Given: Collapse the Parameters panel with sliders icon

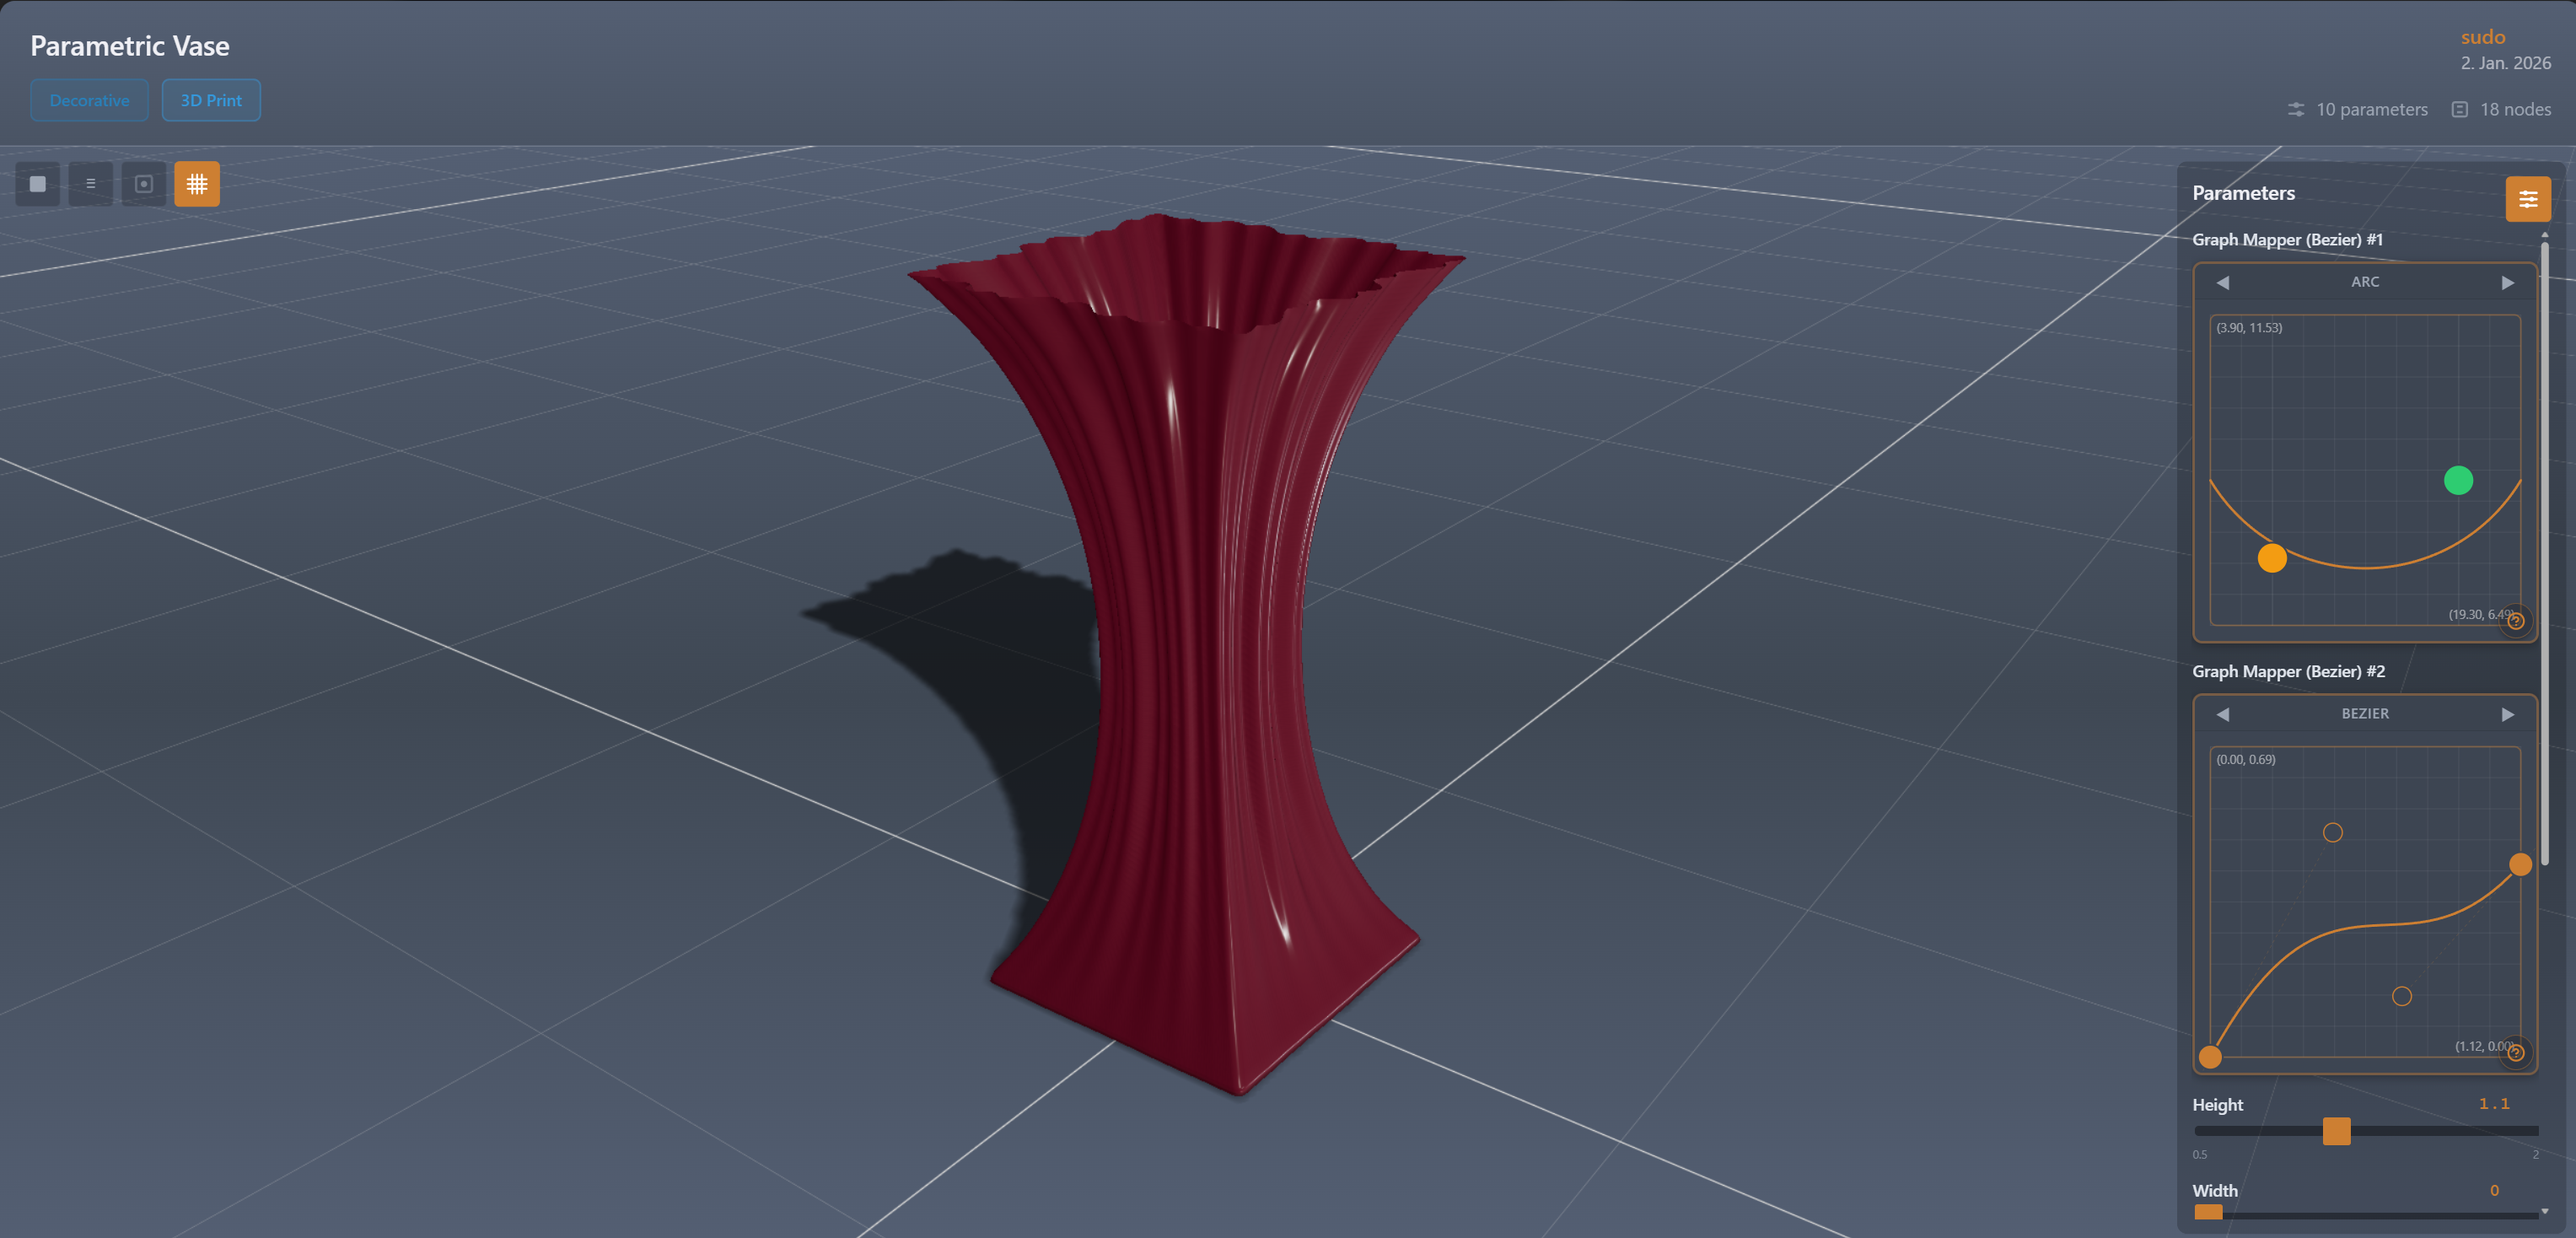Looking at the screenshot, I should point(2527,199).
